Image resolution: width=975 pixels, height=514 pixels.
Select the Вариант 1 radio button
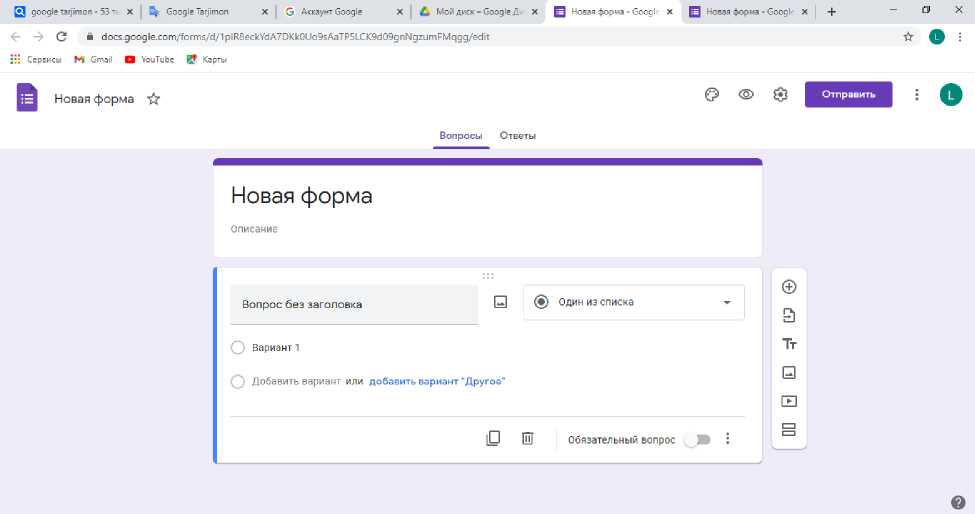point(238,347)
